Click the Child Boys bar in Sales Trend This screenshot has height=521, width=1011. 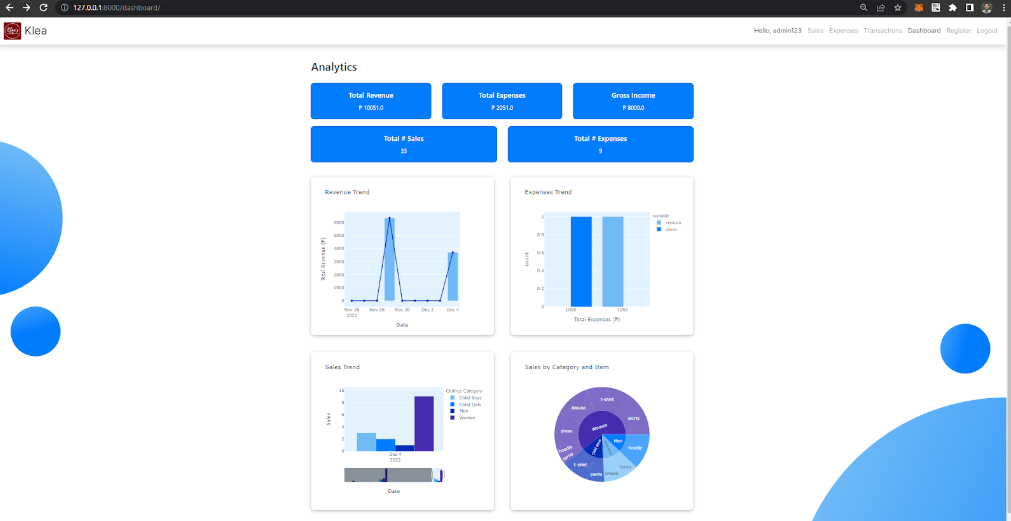(x=366, y=442)
